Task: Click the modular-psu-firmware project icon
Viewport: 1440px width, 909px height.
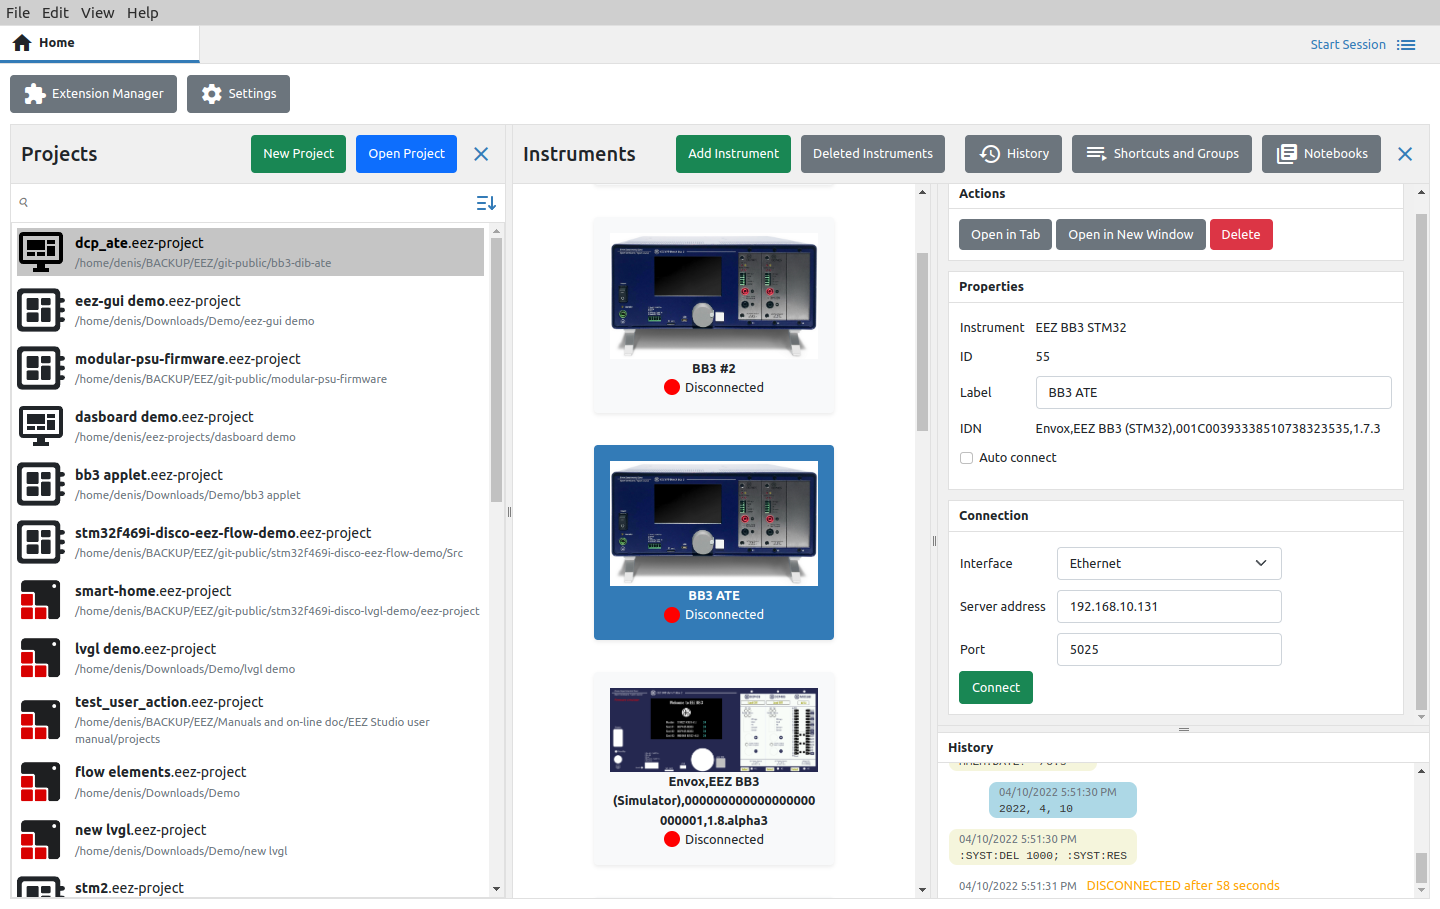Action: click(x=41, y=368)
